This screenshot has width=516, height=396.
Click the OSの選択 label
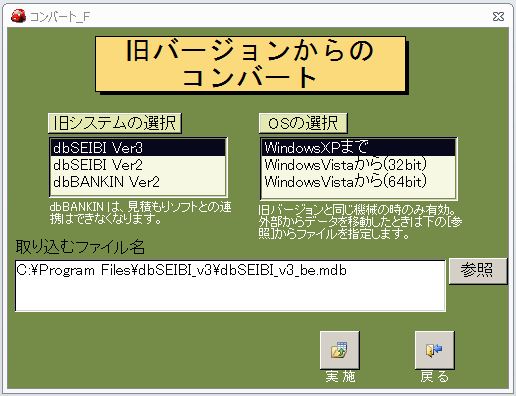pyautogui.click(x=303, y=123)
